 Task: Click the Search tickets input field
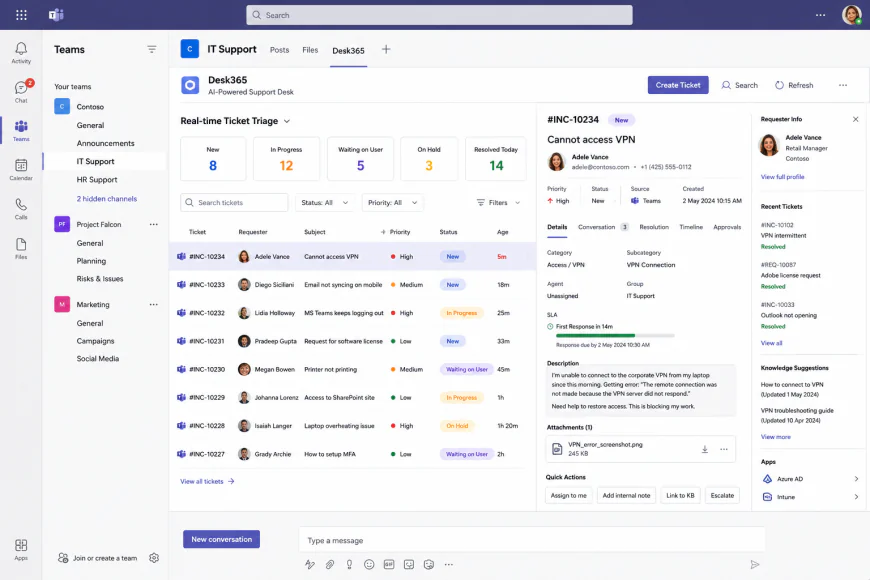pyautogui.click(x=234, y=203)
